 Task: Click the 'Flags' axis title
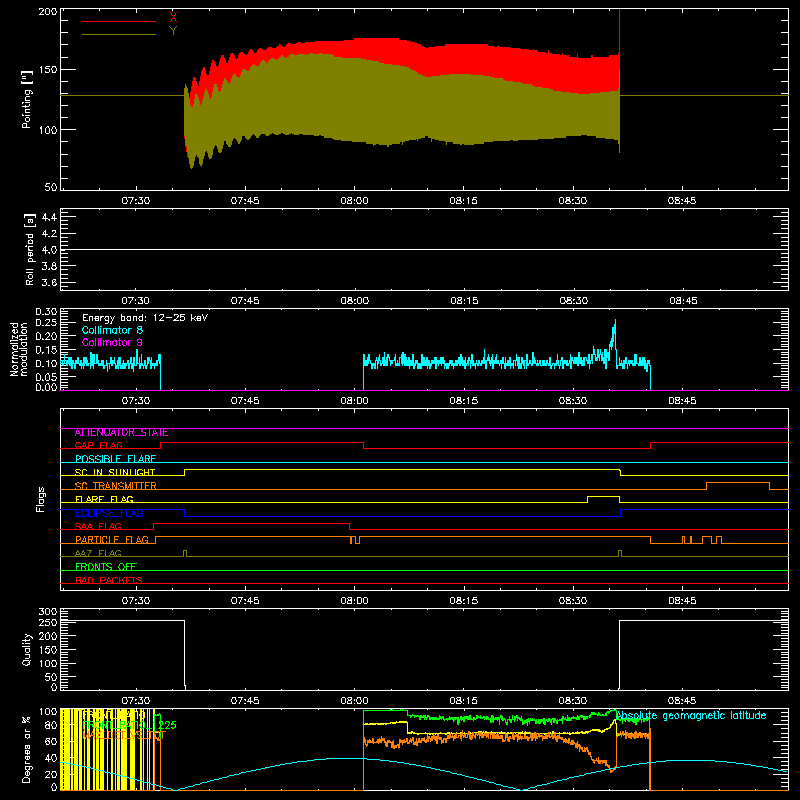pyautogui.click(x=40, y=499)
